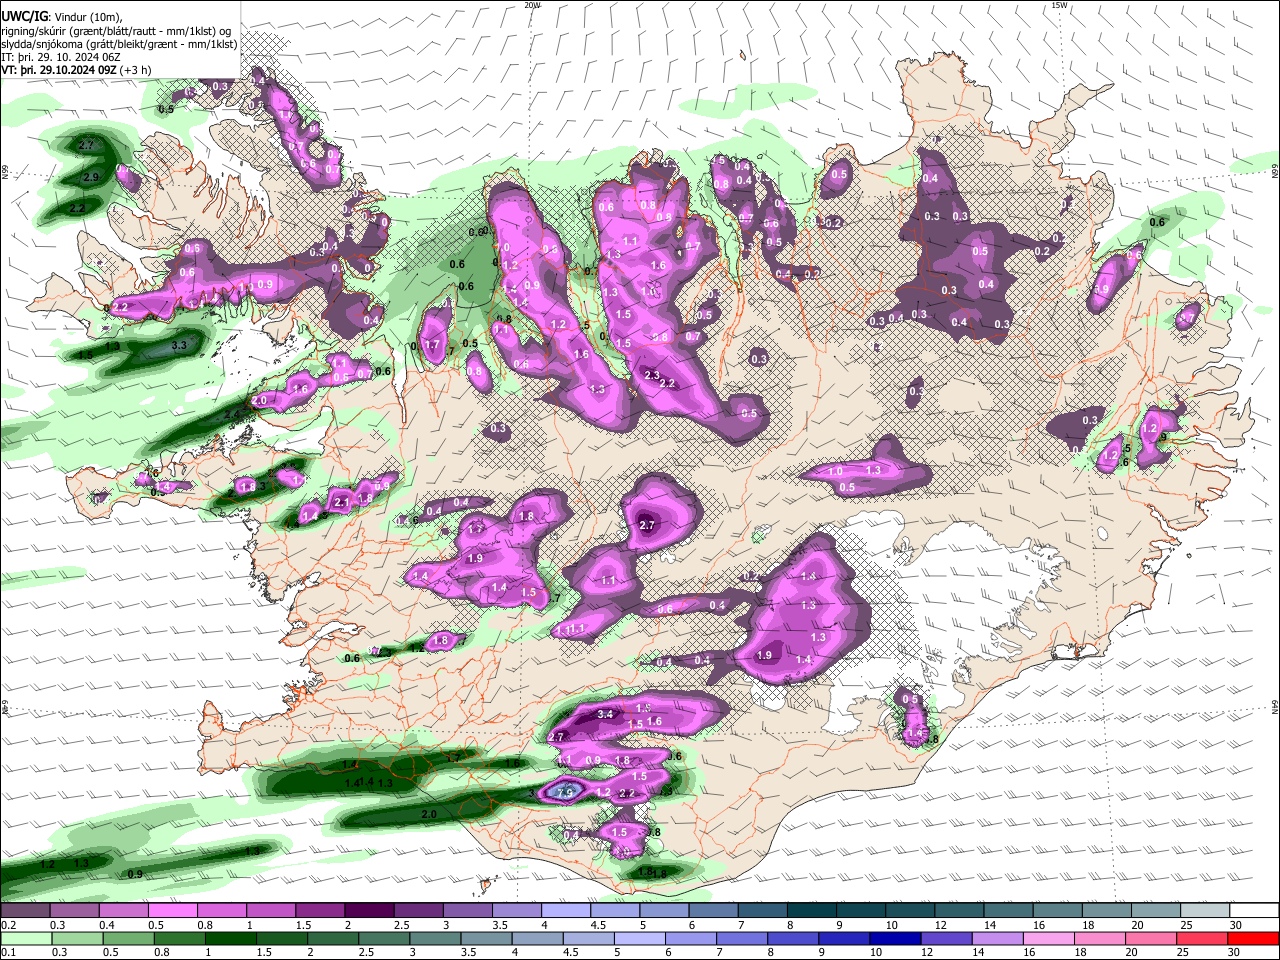Click the 3.3 rain value label
1280x960 pixels.
[x=179, y=345]
